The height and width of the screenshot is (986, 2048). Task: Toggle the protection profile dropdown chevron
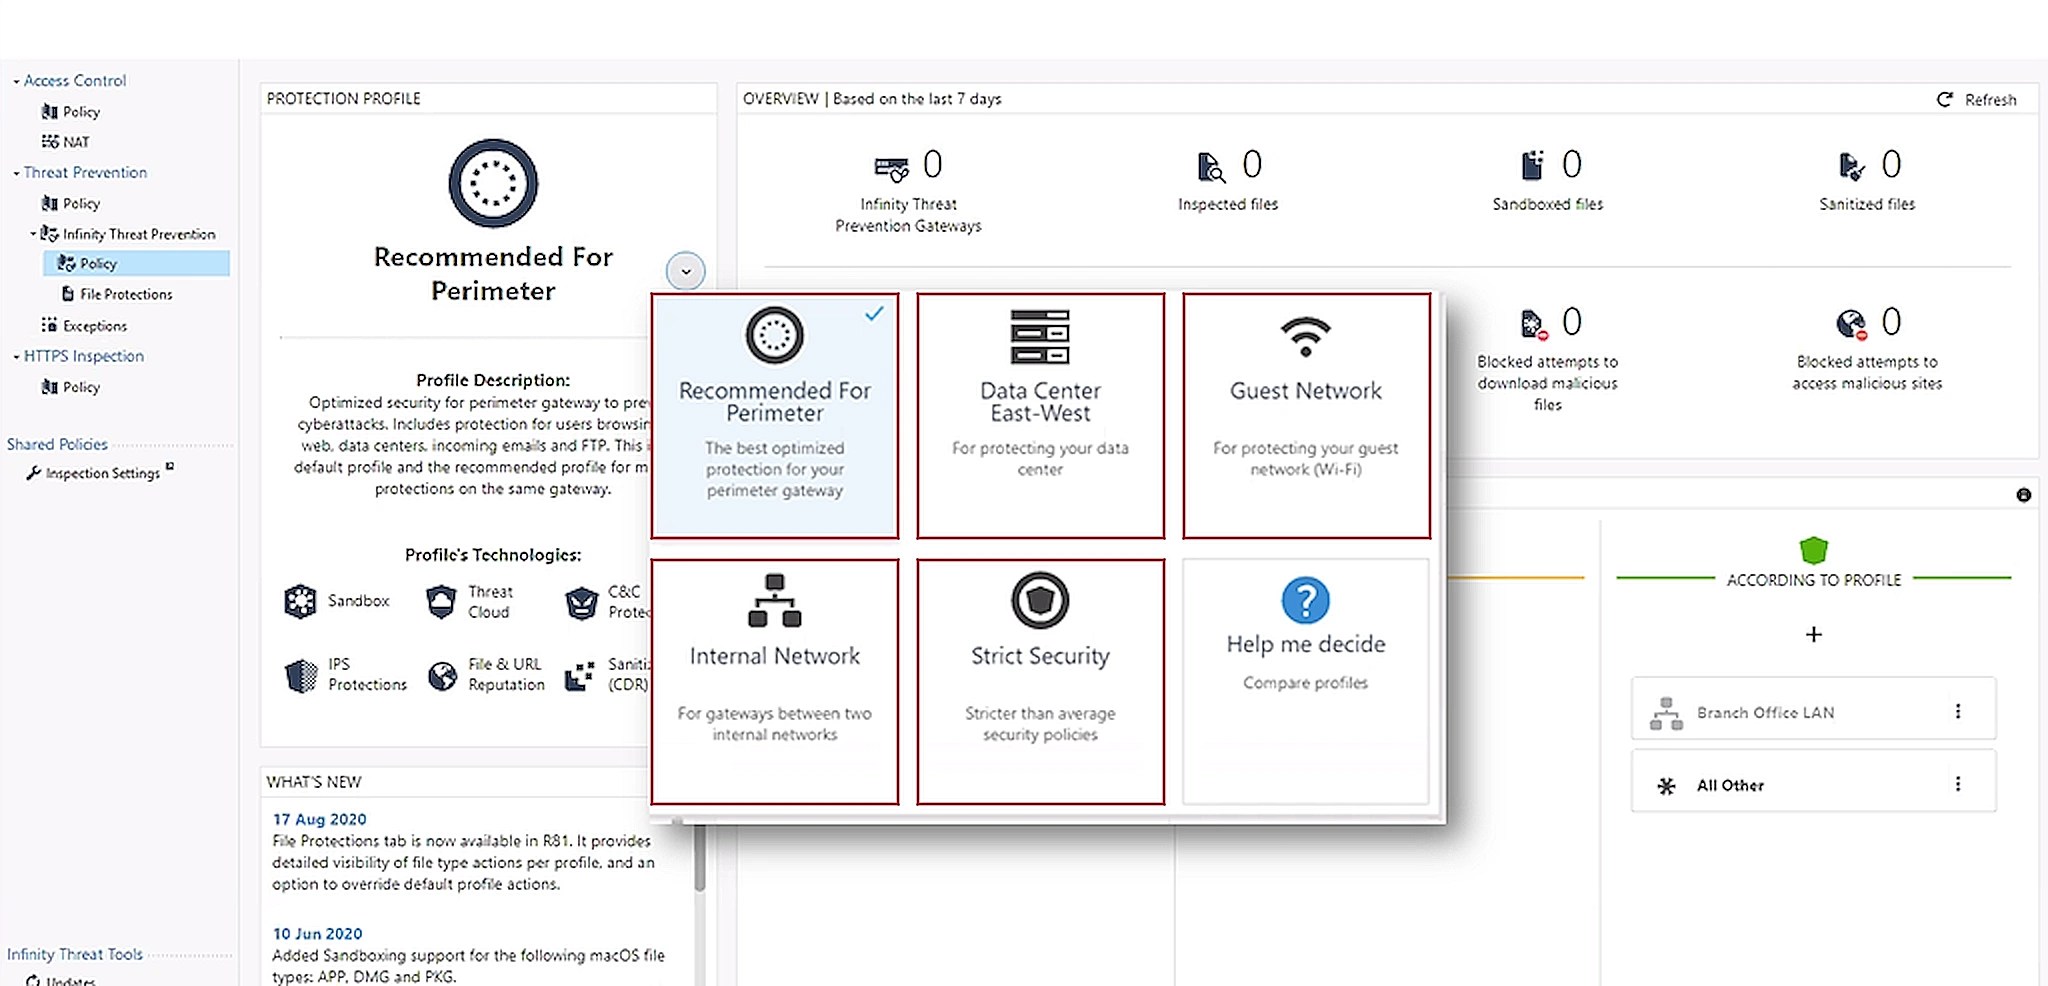686,271
